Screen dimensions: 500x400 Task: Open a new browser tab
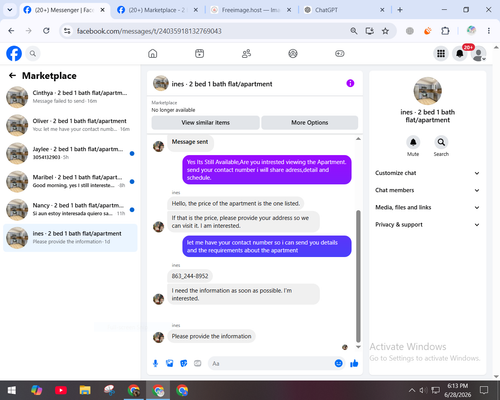click(x=400, y=10)
